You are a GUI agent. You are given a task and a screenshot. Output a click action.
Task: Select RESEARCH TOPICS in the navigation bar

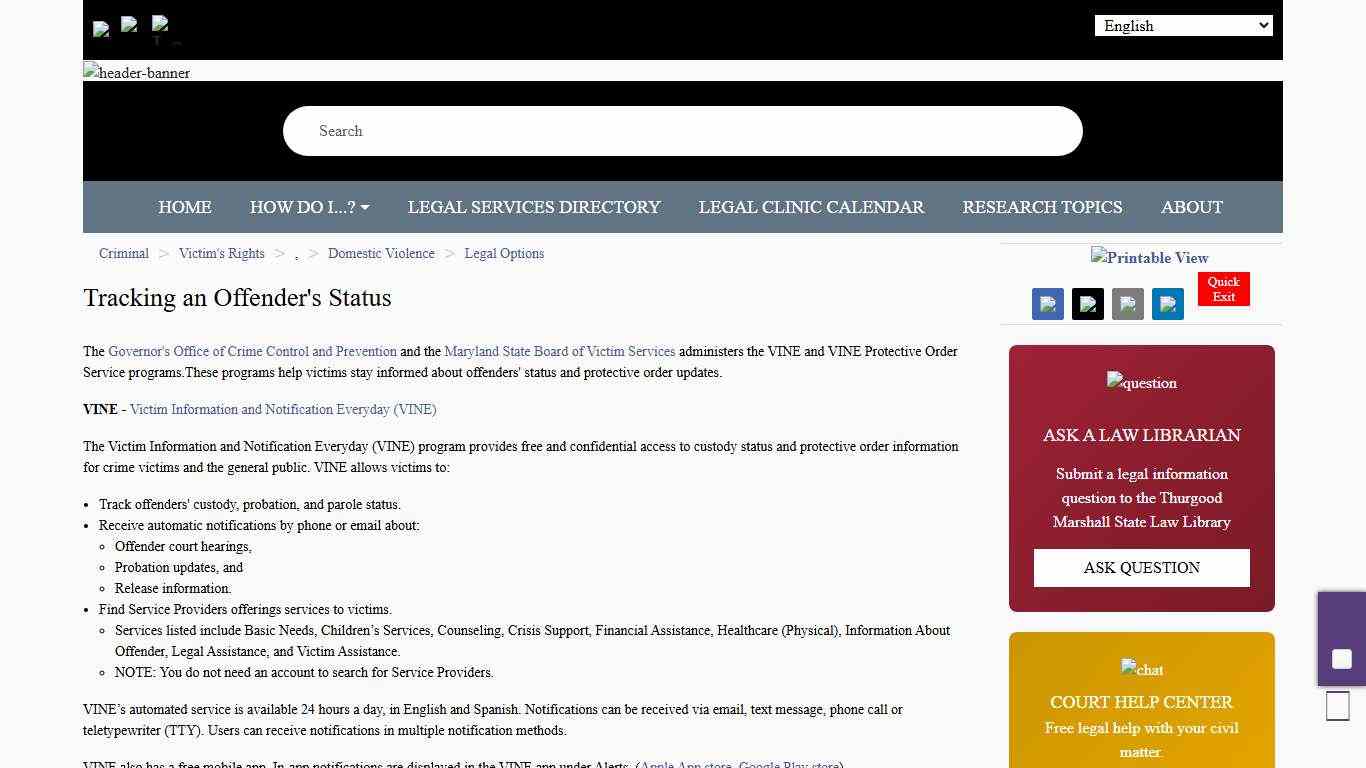(1042, 207)
